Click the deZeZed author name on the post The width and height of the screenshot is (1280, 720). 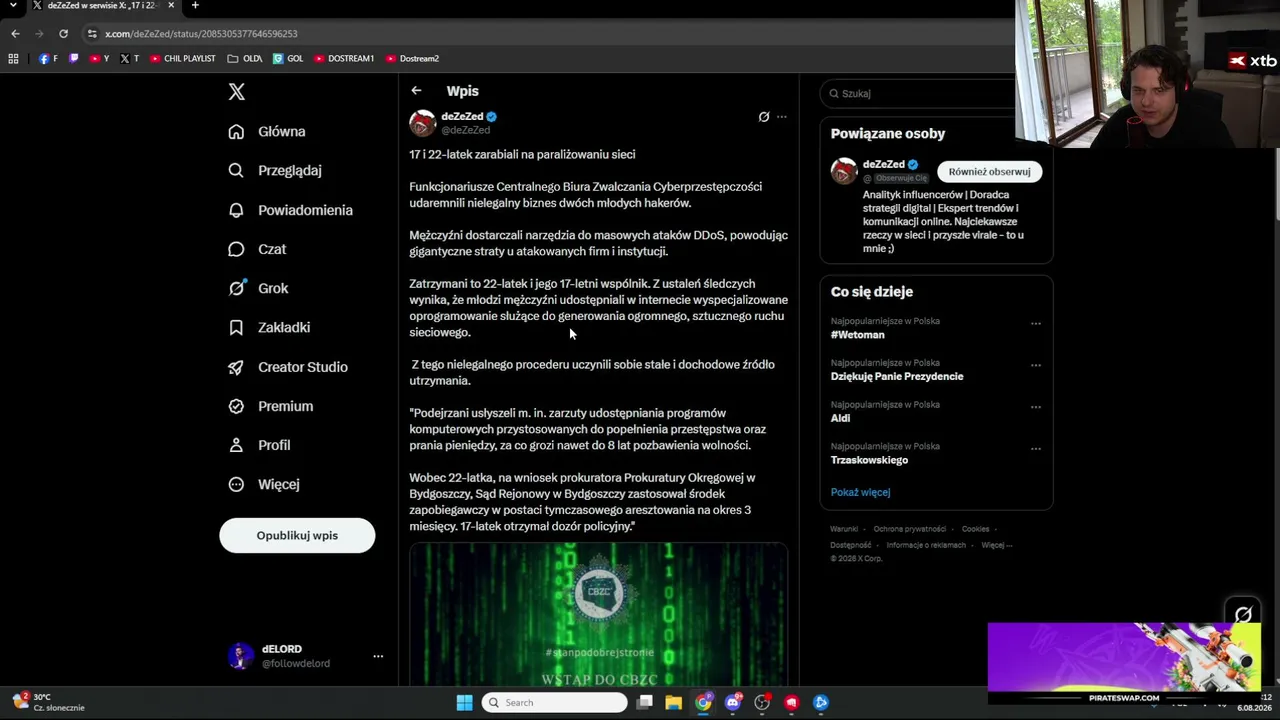coord(463,116)
